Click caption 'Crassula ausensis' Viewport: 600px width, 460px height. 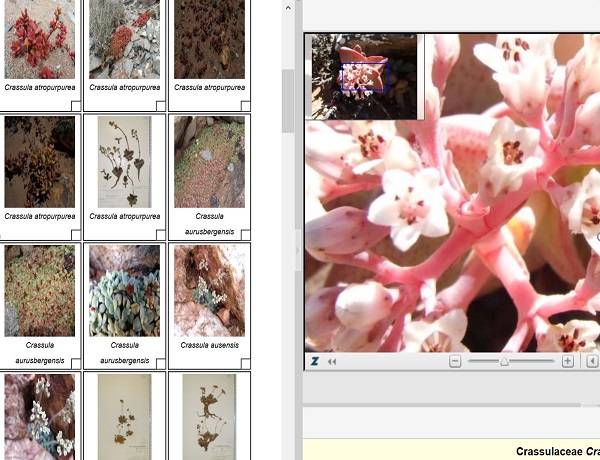click(210, 345)
